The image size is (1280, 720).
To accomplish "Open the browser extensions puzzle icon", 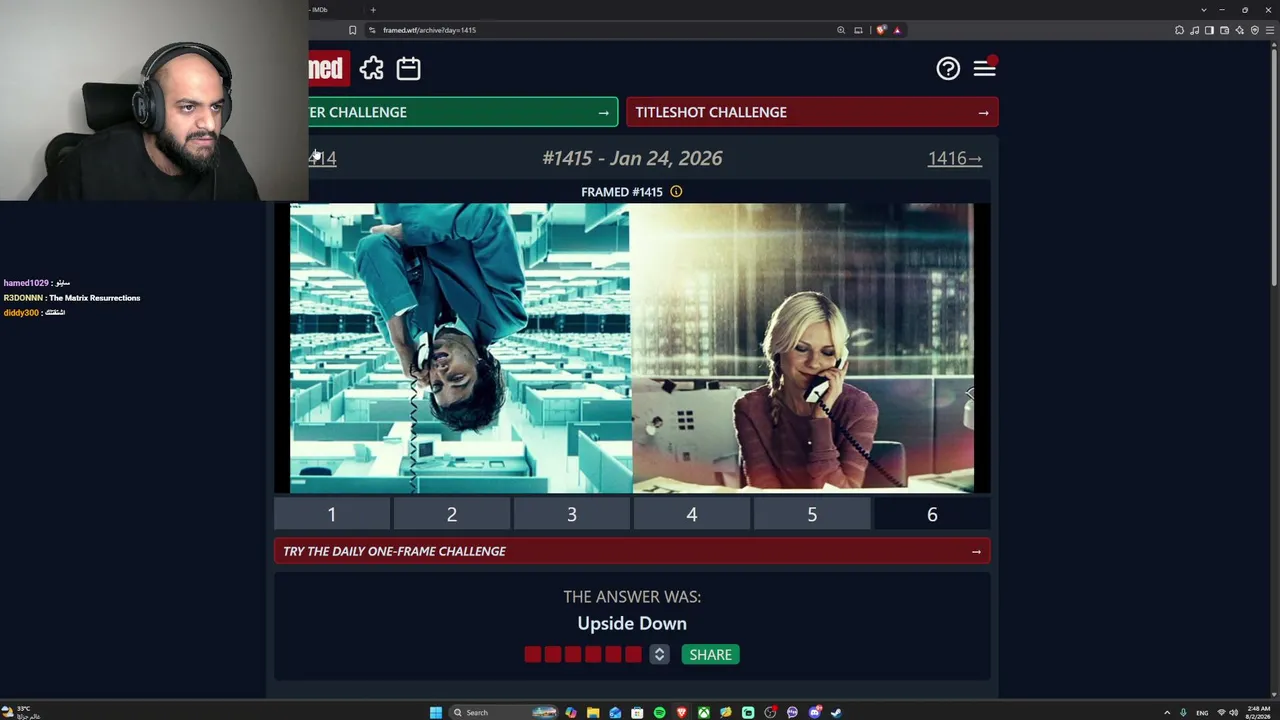I will point(1180,30).
